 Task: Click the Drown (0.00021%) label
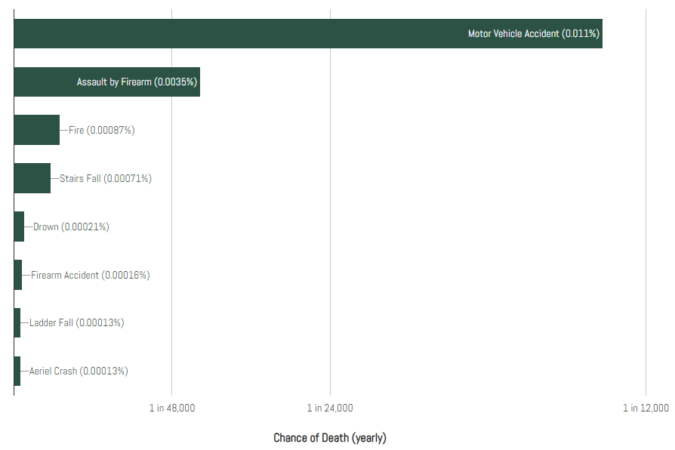[x=71, y=227]
